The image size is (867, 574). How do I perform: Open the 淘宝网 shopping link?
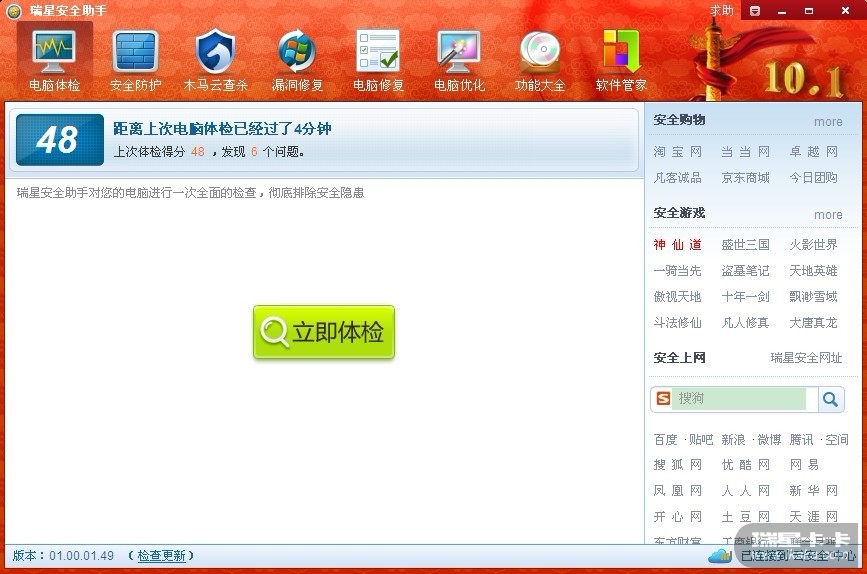(x=677, y=152)
